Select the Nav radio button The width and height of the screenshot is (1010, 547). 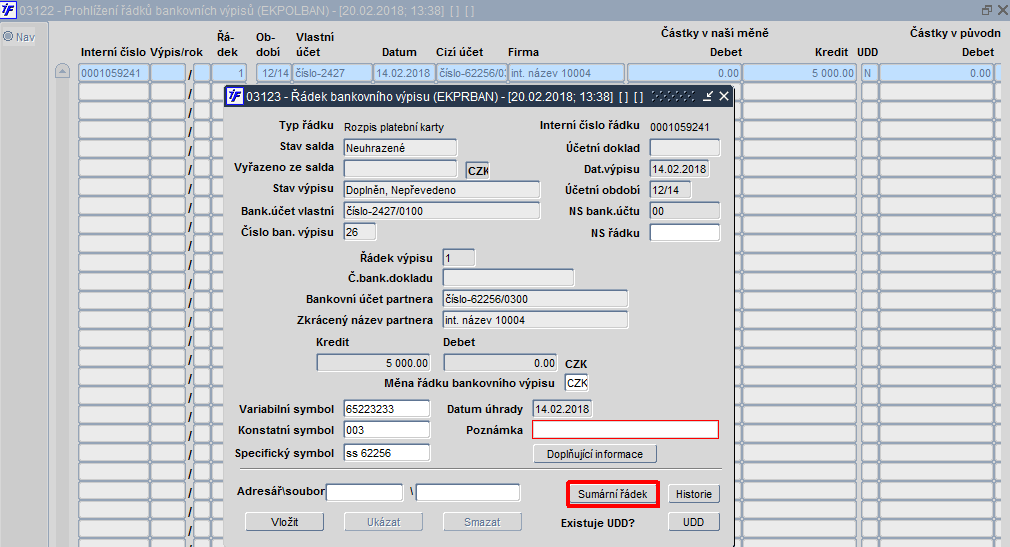[x=8, y=37]
